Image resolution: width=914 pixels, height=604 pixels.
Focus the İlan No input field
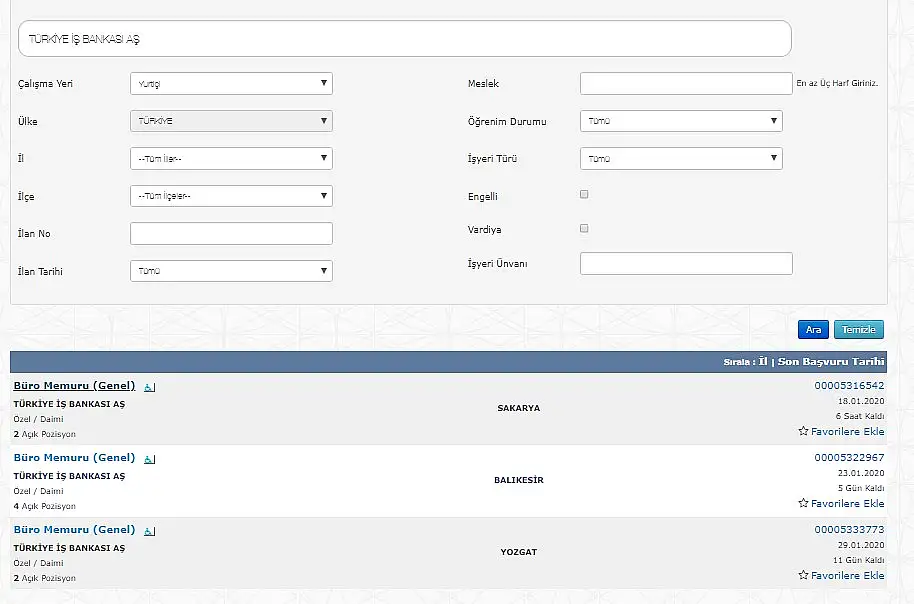coord(231,233)
